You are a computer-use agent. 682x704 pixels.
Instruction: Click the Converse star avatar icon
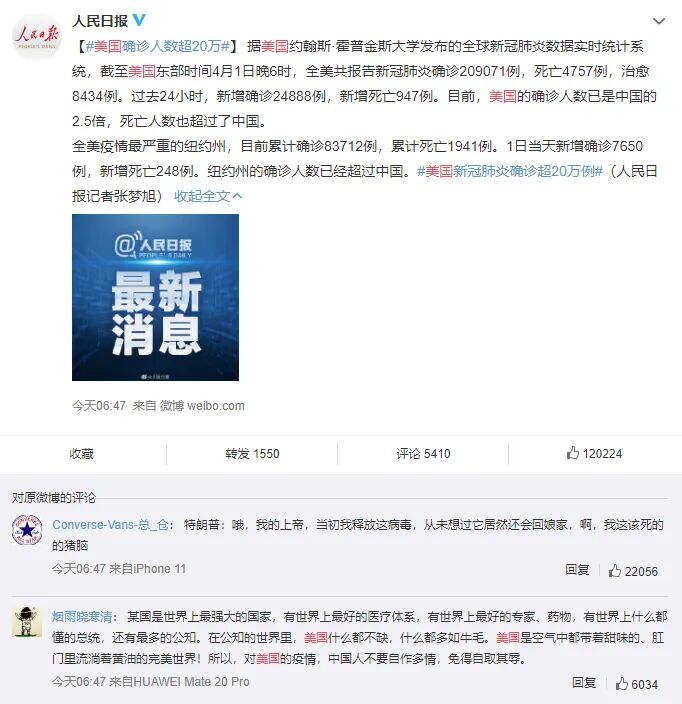coord(27,529)
